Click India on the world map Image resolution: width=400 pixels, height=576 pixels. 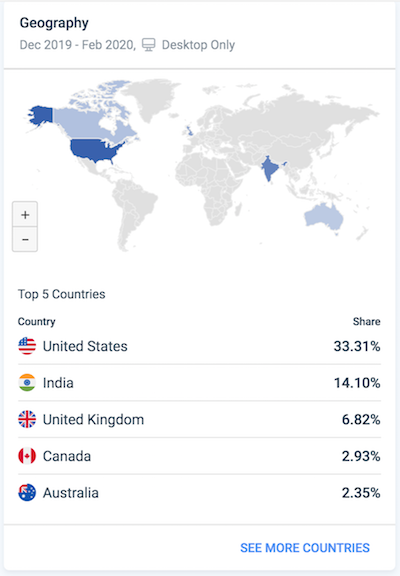[x=270, y=168]
